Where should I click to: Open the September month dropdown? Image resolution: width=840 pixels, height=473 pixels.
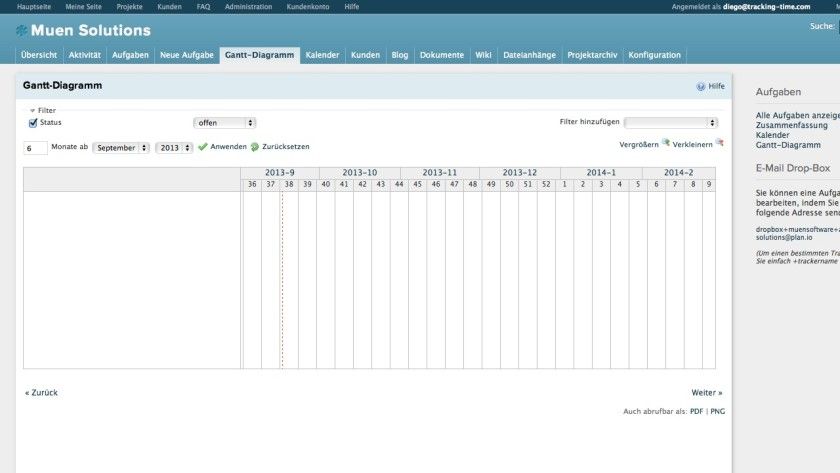point(121,148)
